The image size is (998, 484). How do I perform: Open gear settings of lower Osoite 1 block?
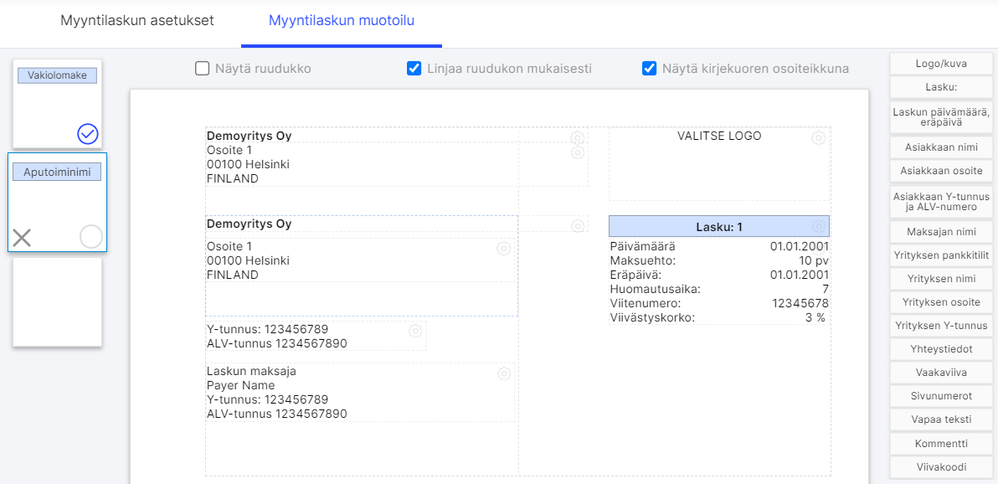click(x=503, y=248)
